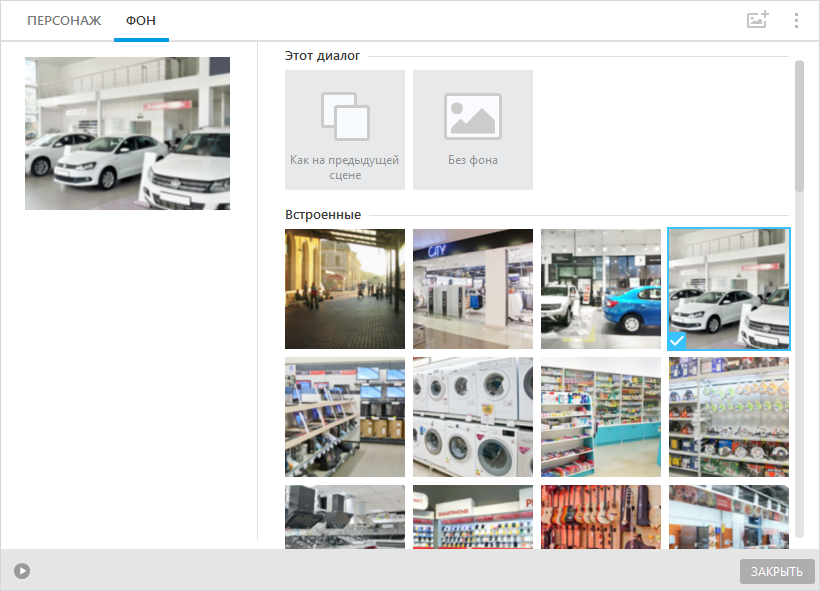Viewport: 820px width, 591px height.
Task: Select the ФОН tab
Action: [141, 20]
